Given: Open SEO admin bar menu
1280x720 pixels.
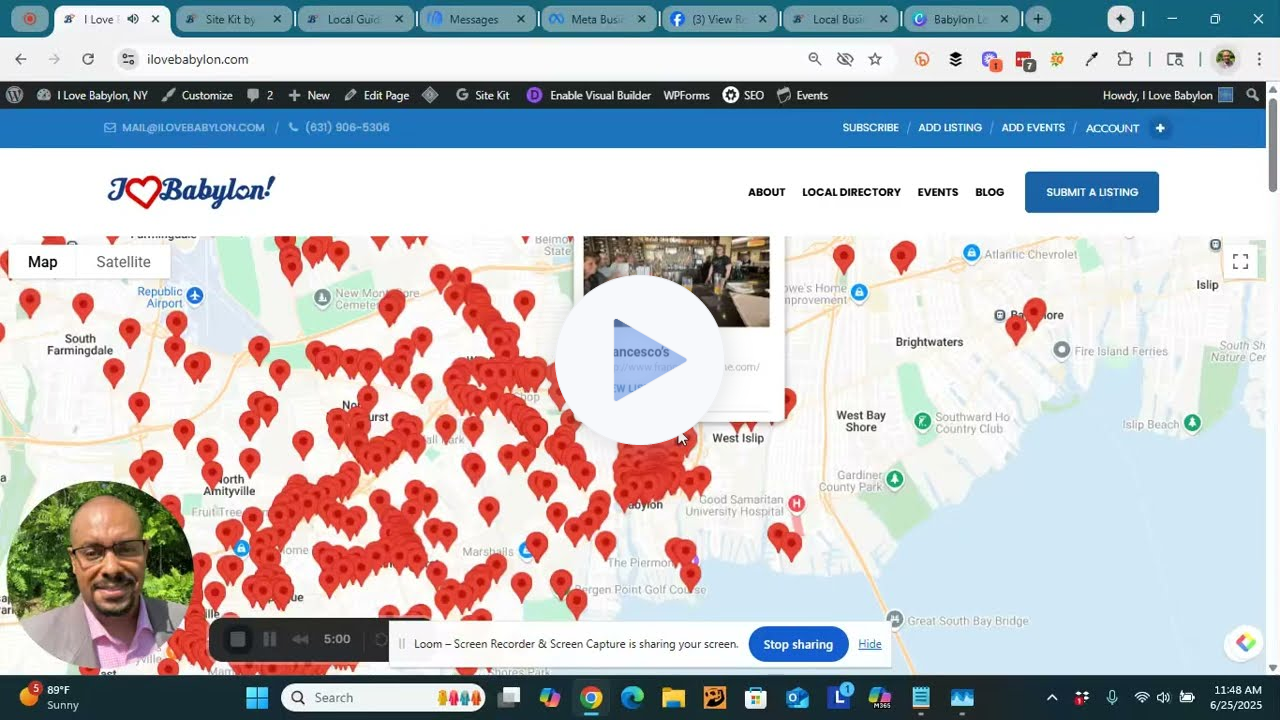Looking at the screenshot, I should pyautogui.click(x=743, y=95).
